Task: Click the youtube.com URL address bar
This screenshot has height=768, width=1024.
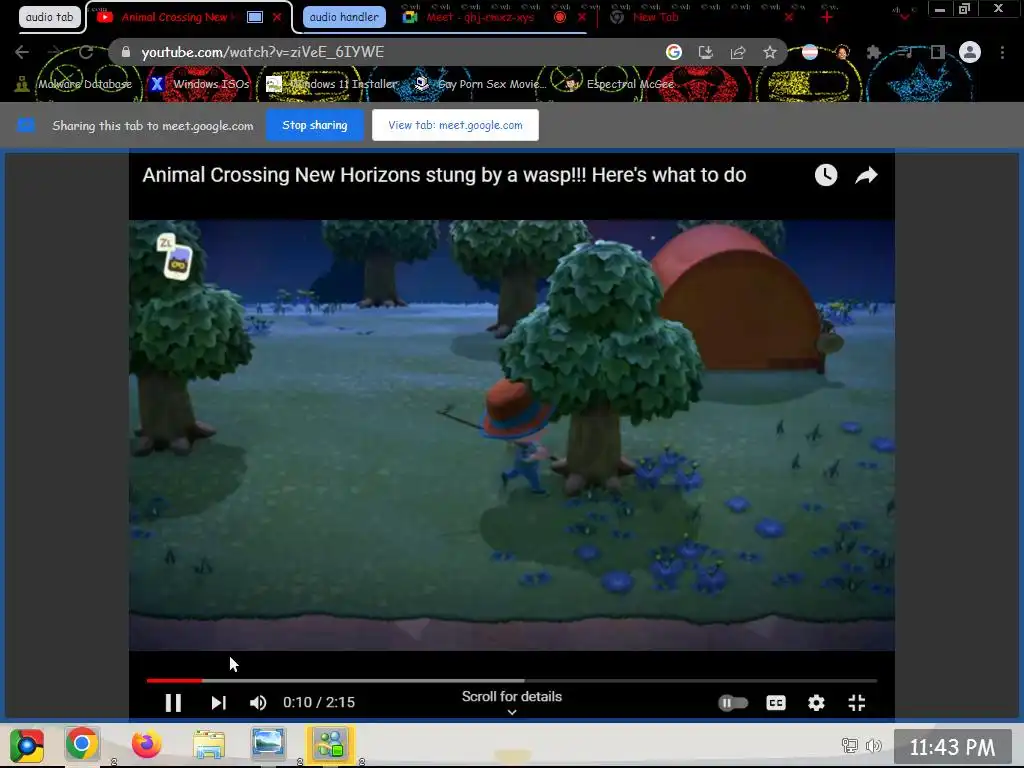Action: point(392,52)
